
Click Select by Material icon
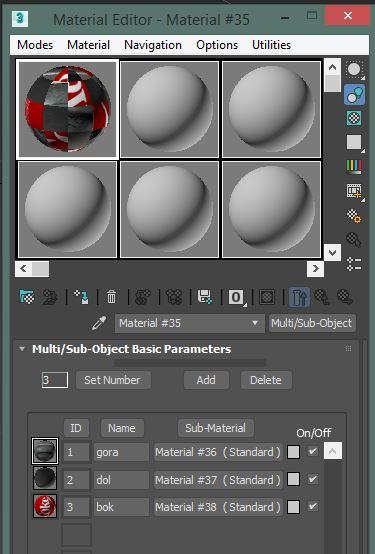pyautogui.click(x=354, y=240)
